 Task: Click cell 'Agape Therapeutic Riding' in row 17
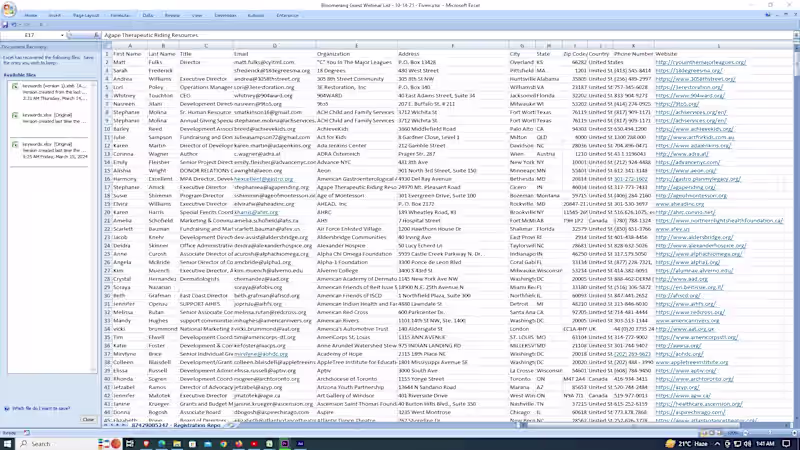click(356, 187)
